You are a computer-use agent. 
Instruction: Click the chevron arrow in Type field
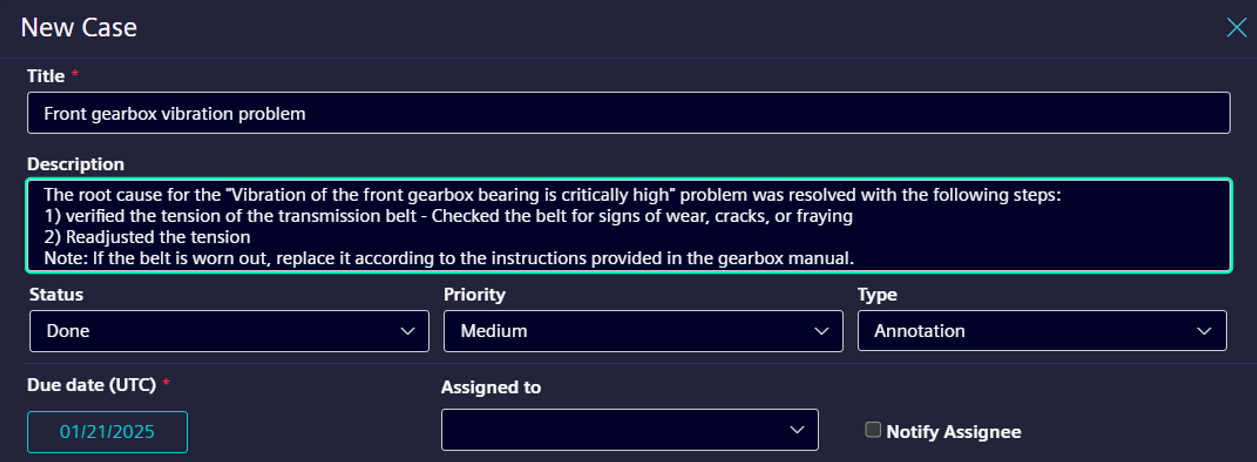point(1205,331)
